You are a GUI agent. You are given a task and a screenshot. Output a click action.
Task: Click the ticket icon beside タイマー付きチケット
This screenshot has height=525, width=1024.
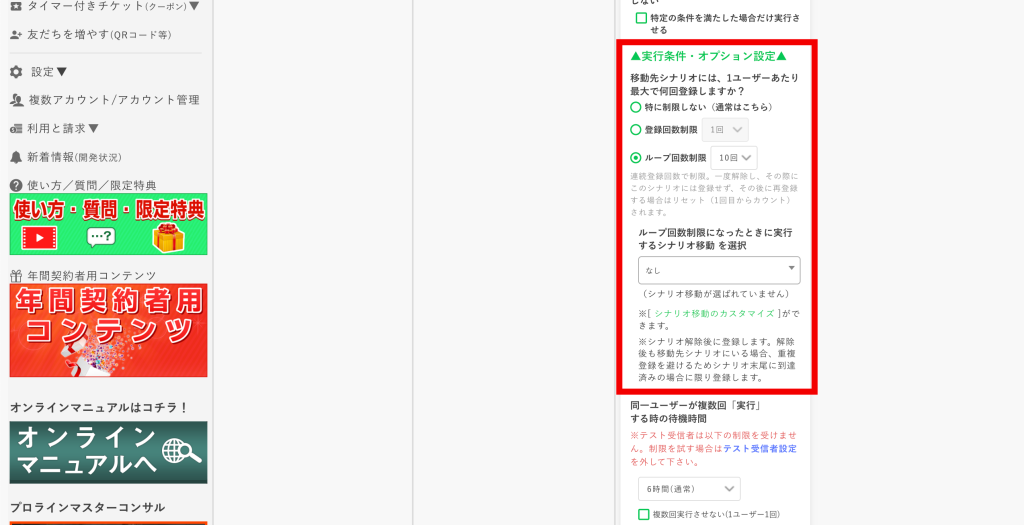tap(16, 7)
